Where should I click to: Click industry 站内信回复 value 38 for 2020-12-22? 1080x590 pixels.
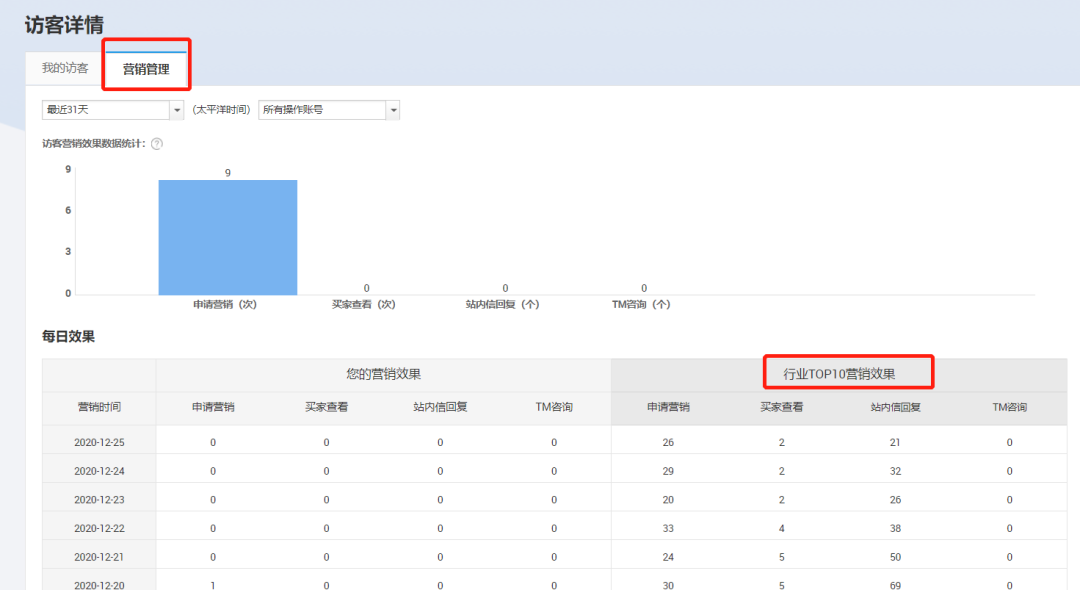pyautogui.click(x=895, y=529)
